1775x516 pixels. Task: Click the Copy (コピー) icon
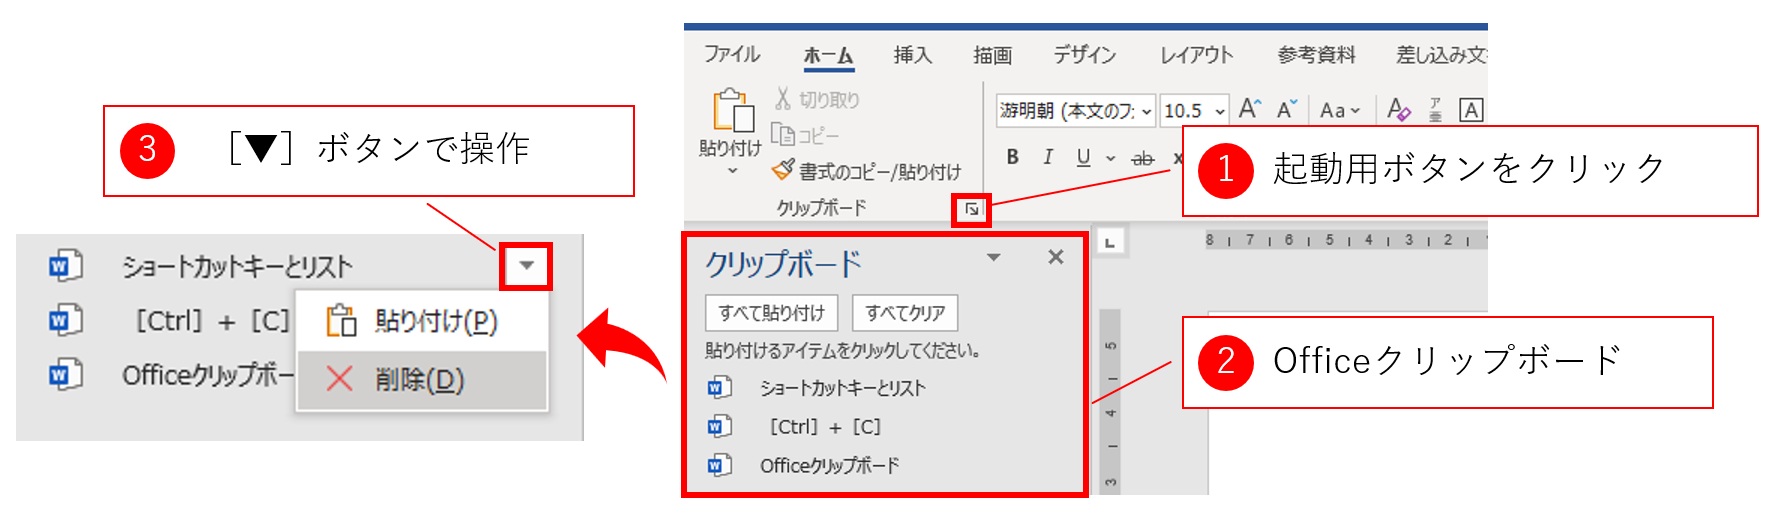click(783, 135)
